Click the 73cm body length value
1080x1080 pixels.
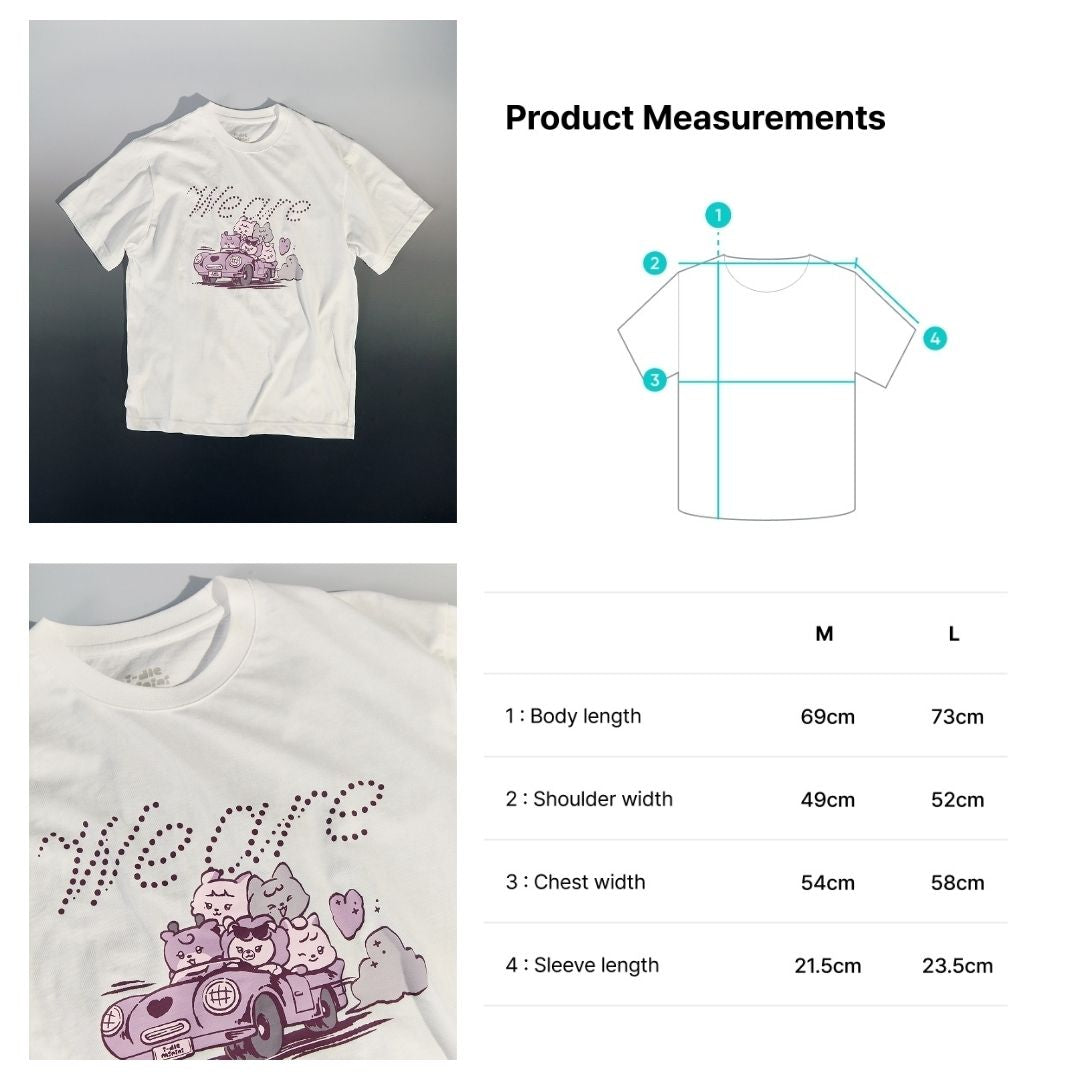point(957,717)
